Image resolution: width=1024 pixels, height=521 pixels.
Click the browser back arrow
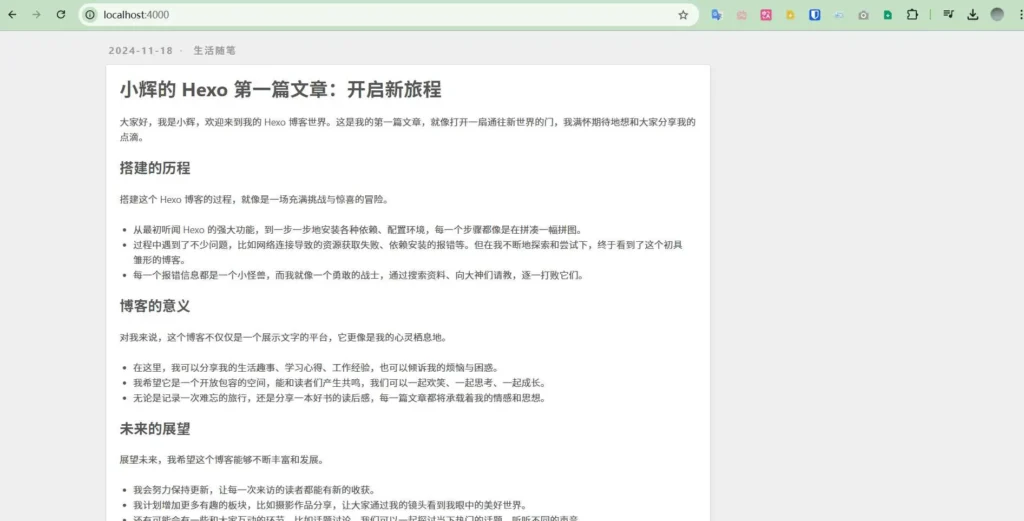point(12,15)
